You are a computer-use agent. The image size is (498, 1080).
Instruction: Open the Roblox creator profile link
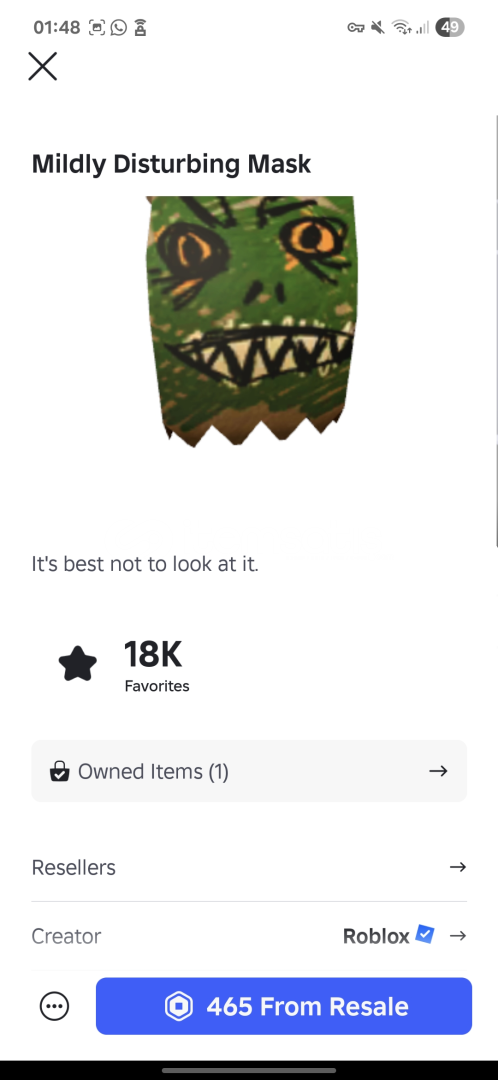coord(376,935)
